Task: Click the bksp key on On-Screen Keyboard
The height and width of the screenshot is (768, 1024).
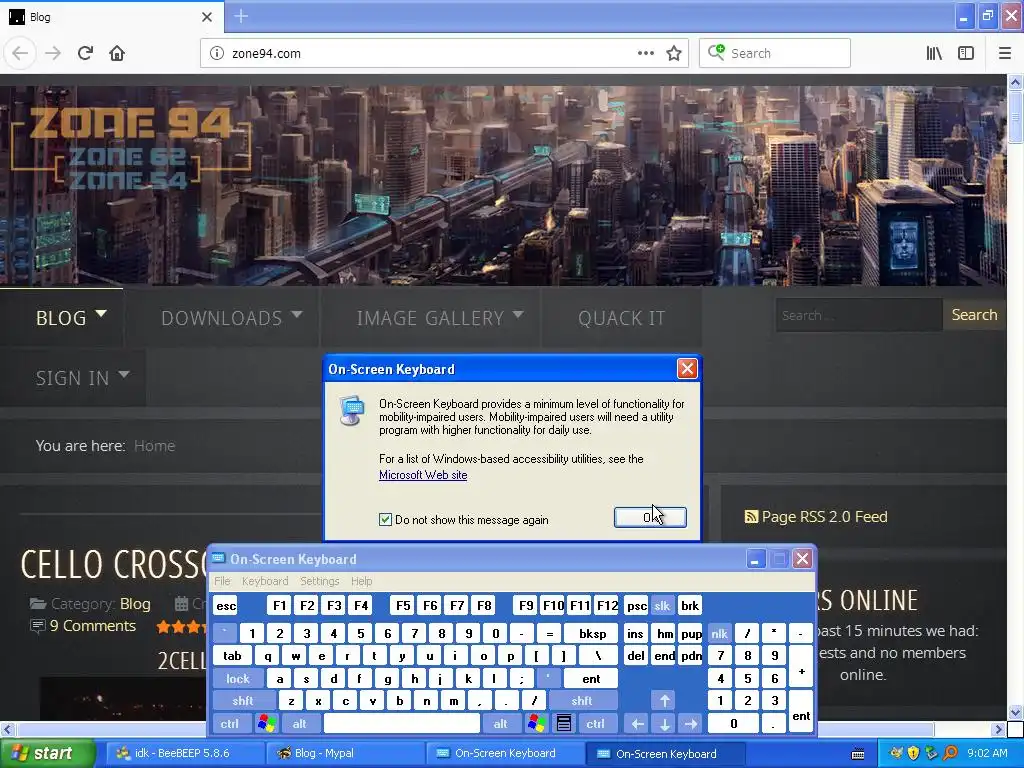Action: pos(592,633)
